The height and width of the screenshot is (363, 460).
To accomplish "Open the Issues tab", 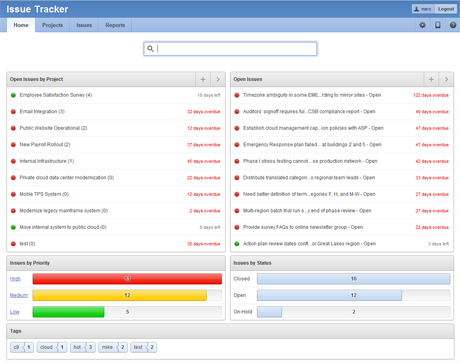I will (x=84, y=25).
